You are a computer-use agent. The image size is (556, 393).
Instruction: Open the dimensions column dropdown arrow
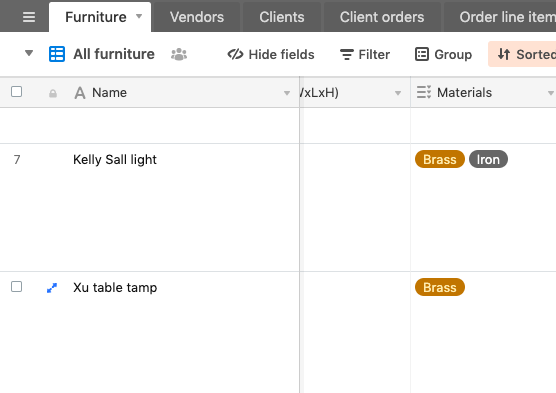(x=398, y=93)
